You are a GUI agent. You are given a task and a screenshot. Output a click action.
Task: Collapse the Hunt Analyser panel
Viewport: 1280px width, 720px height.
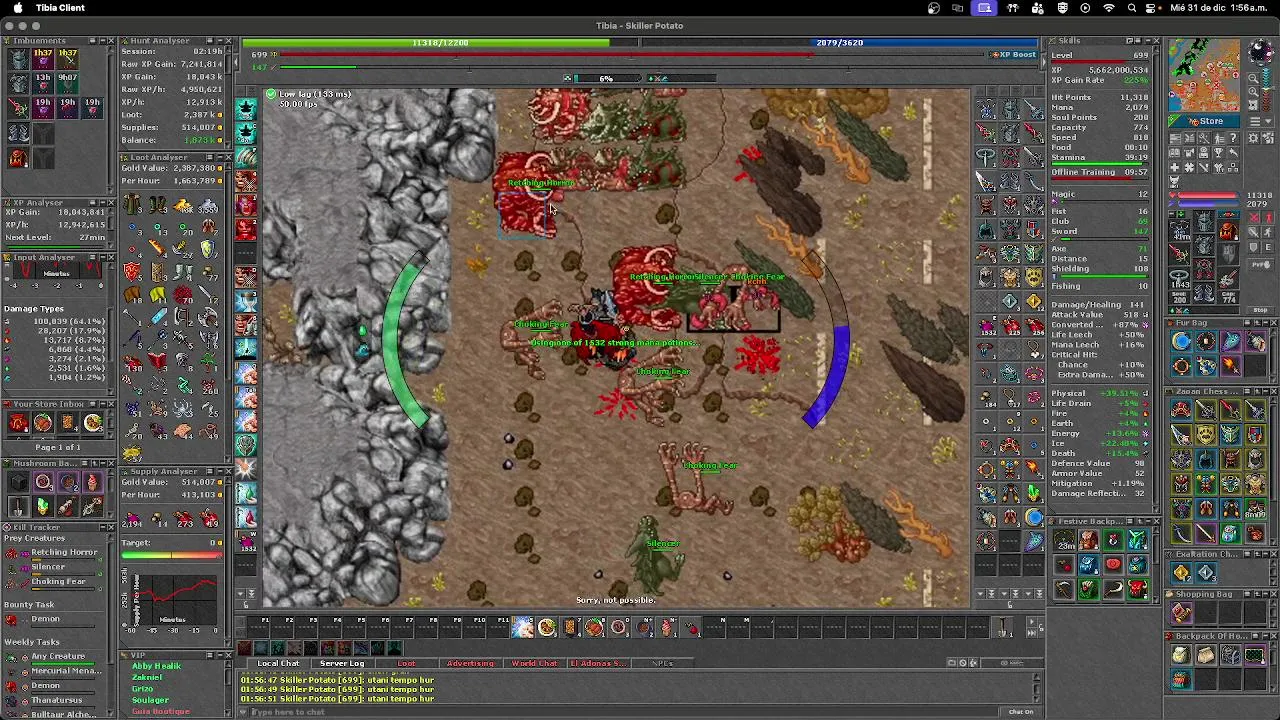click(219, 40)
